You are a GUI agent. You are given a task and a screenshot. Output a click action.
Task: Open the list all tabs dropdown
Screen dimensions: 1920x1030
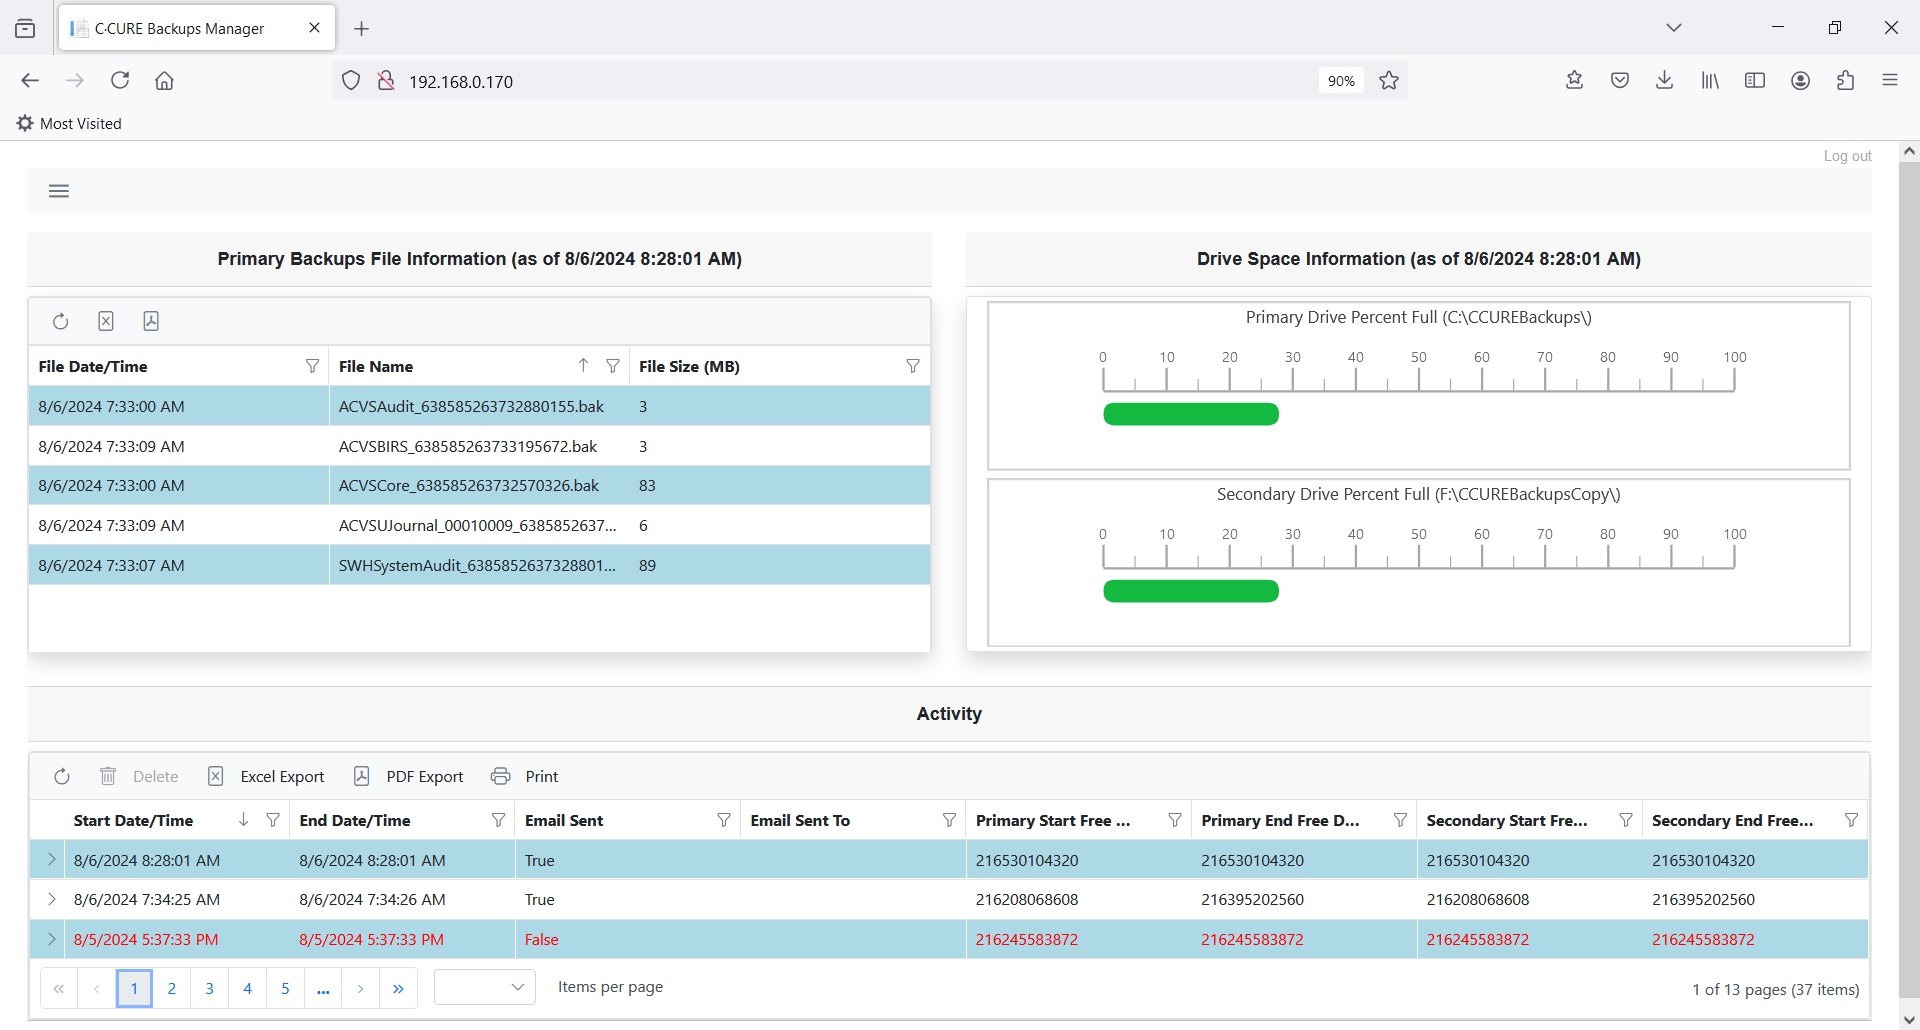coord(1674,28)
